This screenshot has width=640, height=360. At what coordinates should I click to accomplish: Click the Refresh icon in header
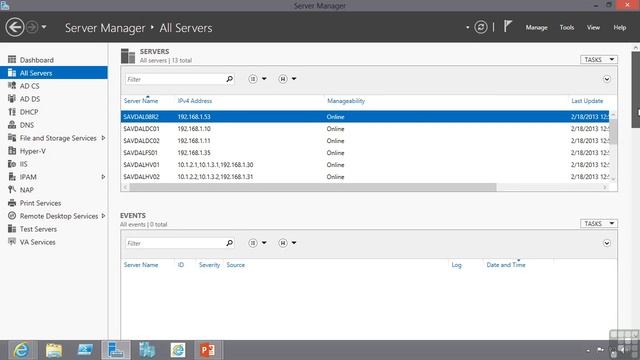click(480, 27)
